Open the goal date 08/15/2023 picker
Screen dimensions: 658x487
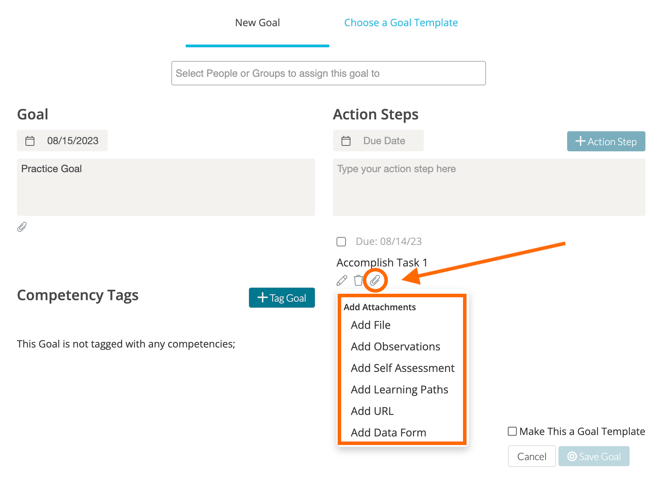pos(72,141)
